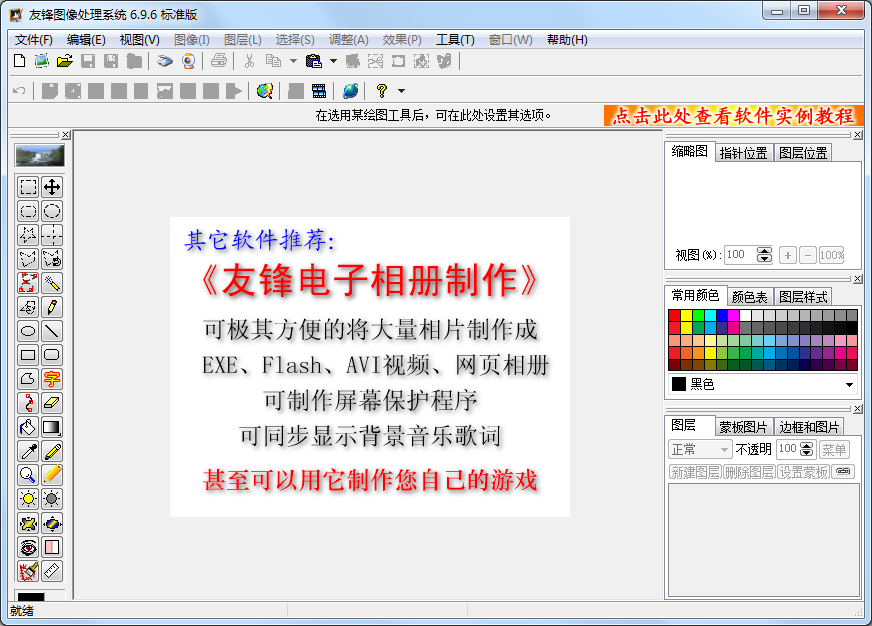
Task: Pick the Magic Wand tool
Action: [52, 283]
